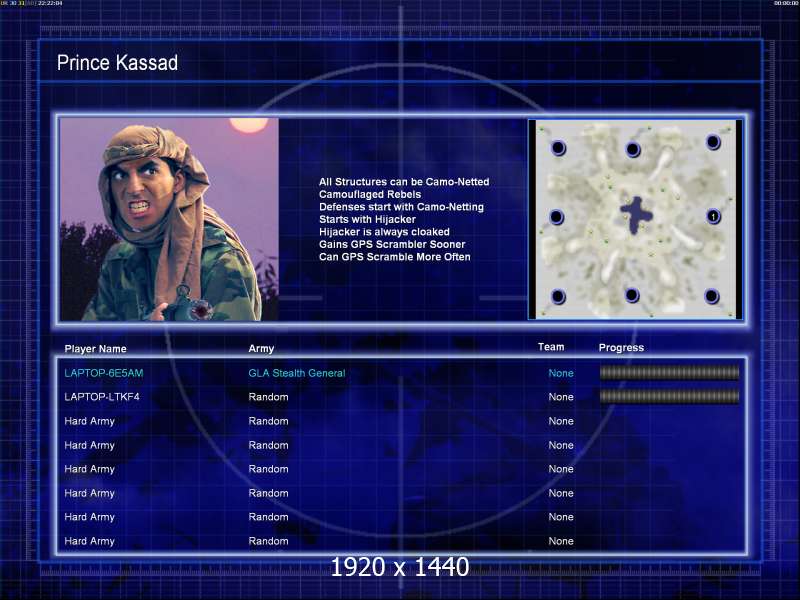Viewport: 800px width, 600px height.
Task: Click the 'Progress' column header
Action: pos(621,347)
